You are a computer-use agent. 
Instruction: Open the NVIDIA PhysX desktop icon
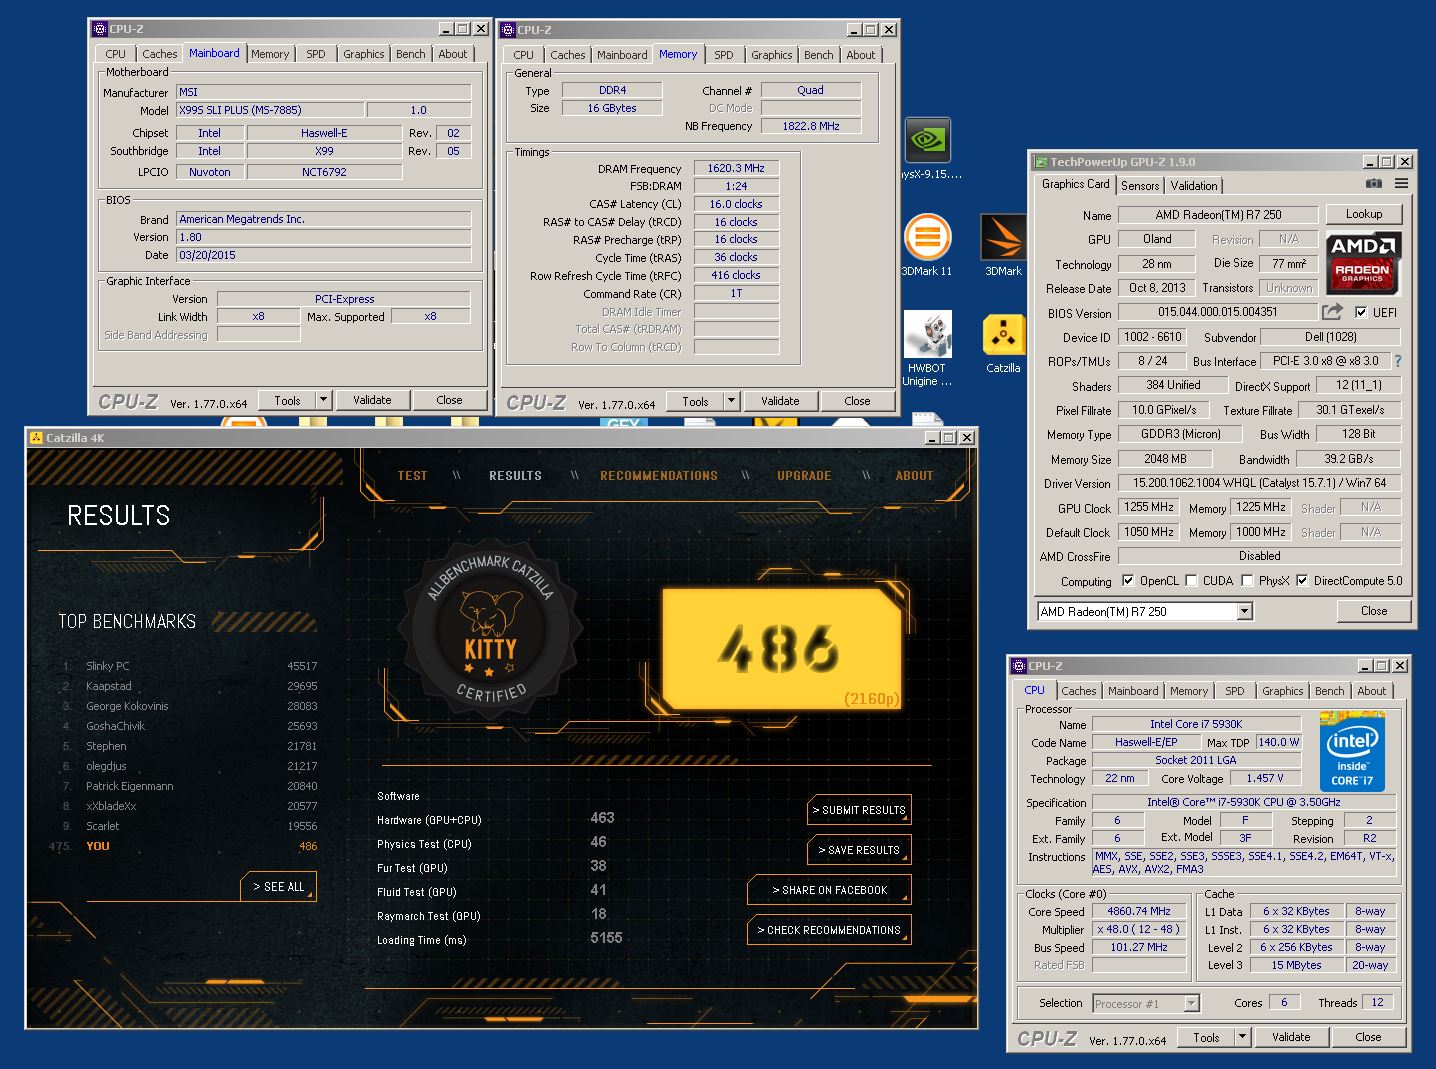[928, 141]
